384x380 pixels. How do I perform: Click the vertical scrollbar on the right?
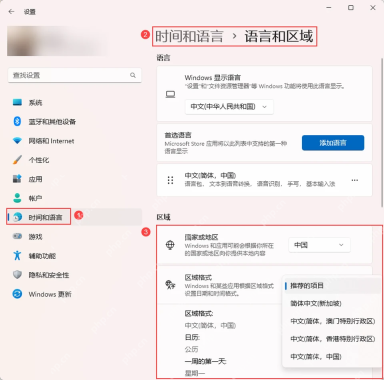(x=382, y=133)
